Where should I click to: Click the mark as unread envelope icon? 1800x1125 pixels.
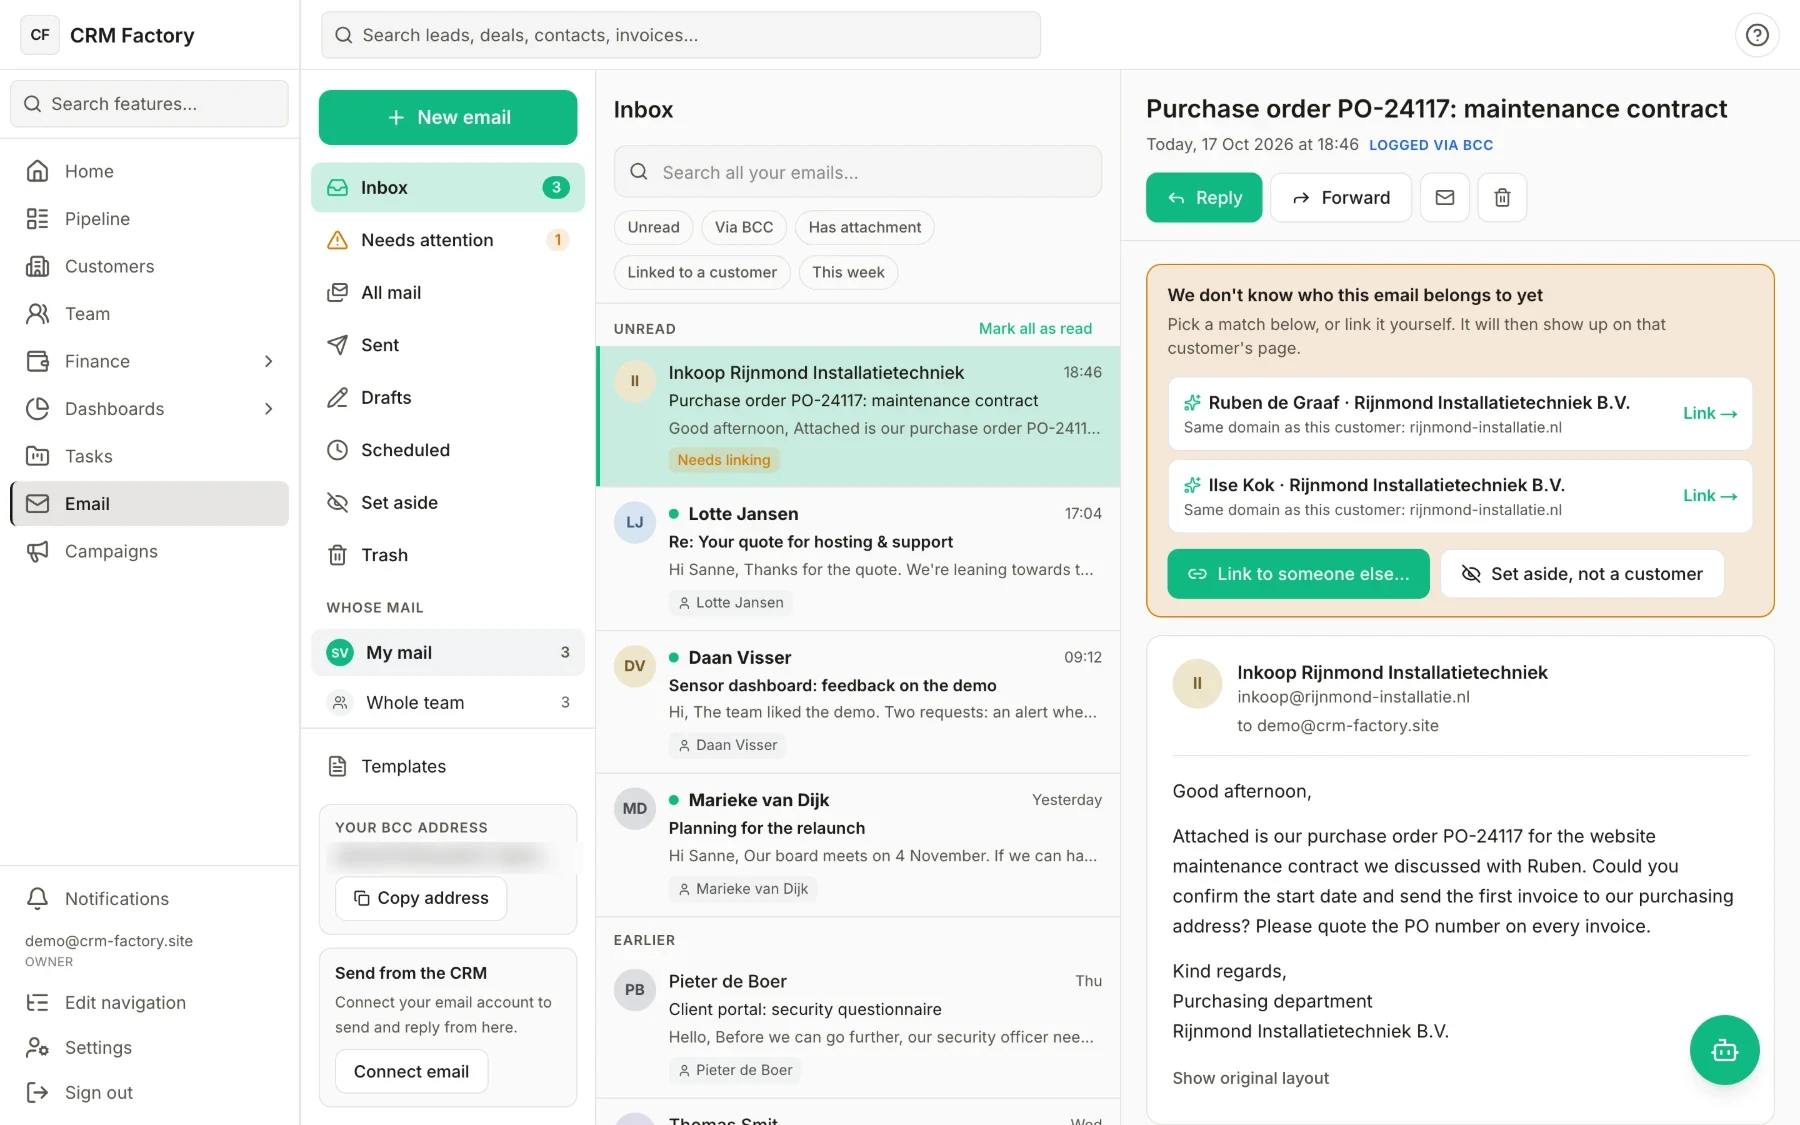pos(1445,197)
